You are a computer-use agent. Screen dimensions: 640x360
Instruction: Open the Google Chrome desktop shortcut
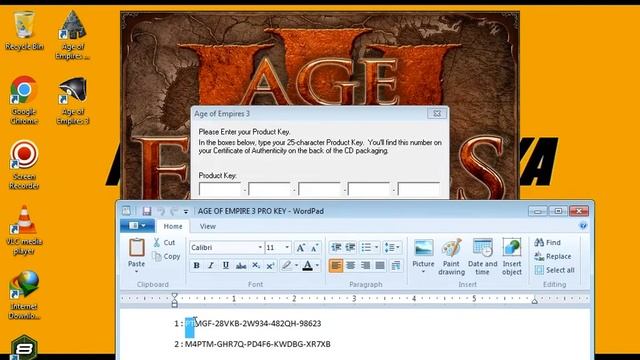[x=24, y=100]
